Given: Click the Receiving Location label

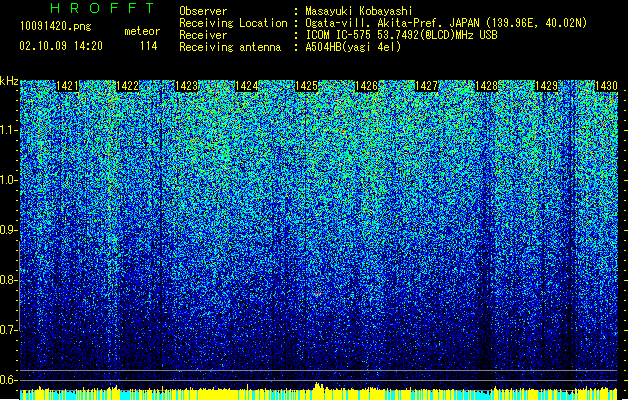Looking at the screenshot, I should point(233,23).
